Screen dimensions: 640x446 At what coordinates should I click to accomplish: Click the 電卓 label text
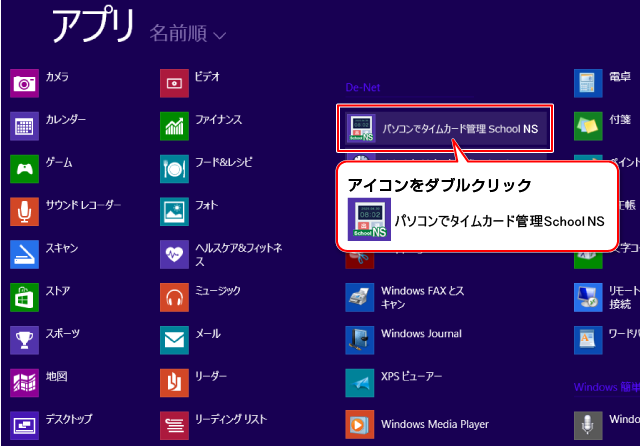tap(620, 77)
